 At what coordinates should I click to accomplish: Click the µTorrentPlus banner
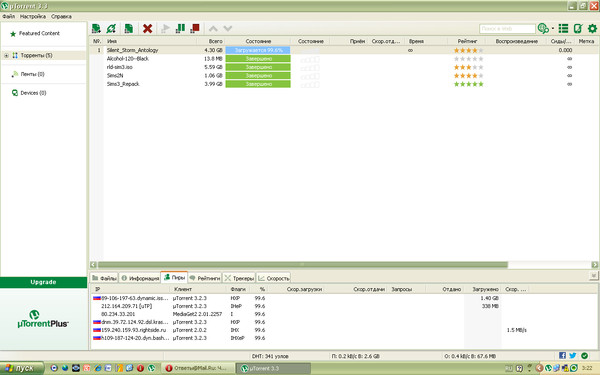coord(43,319)
